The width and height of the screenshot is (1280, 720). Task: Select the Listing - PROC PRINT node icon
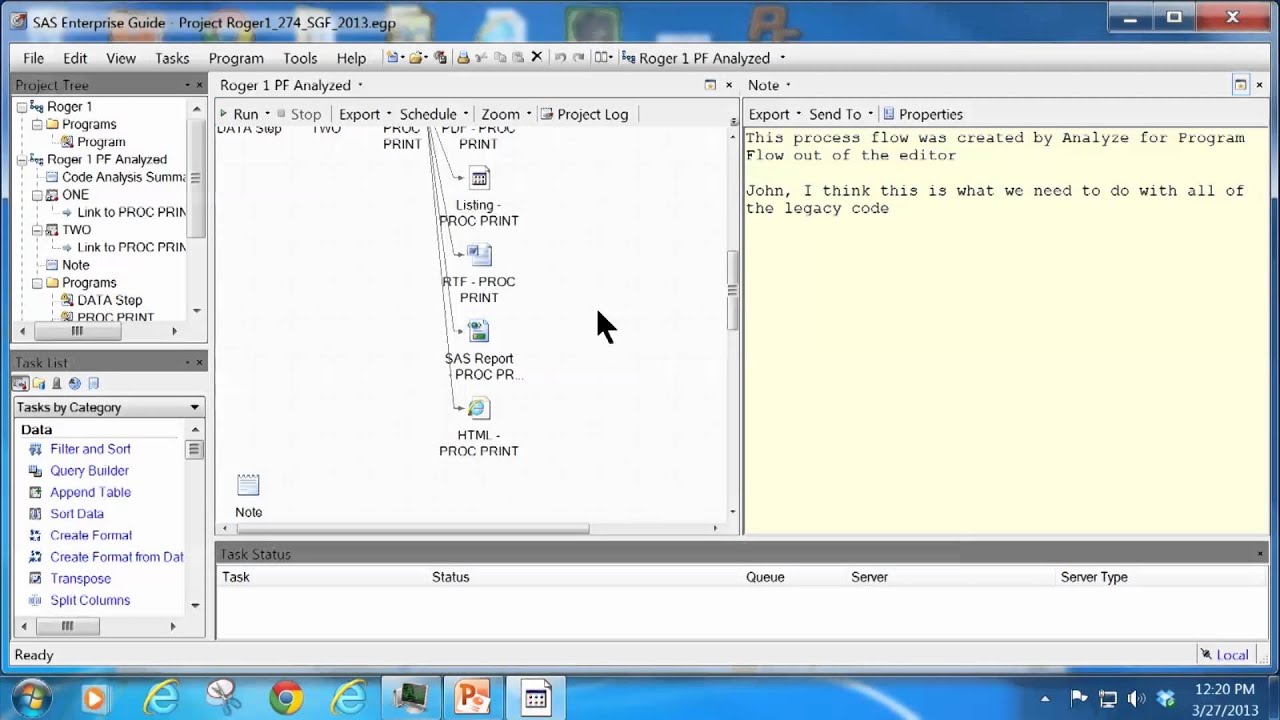coord(479,179)
